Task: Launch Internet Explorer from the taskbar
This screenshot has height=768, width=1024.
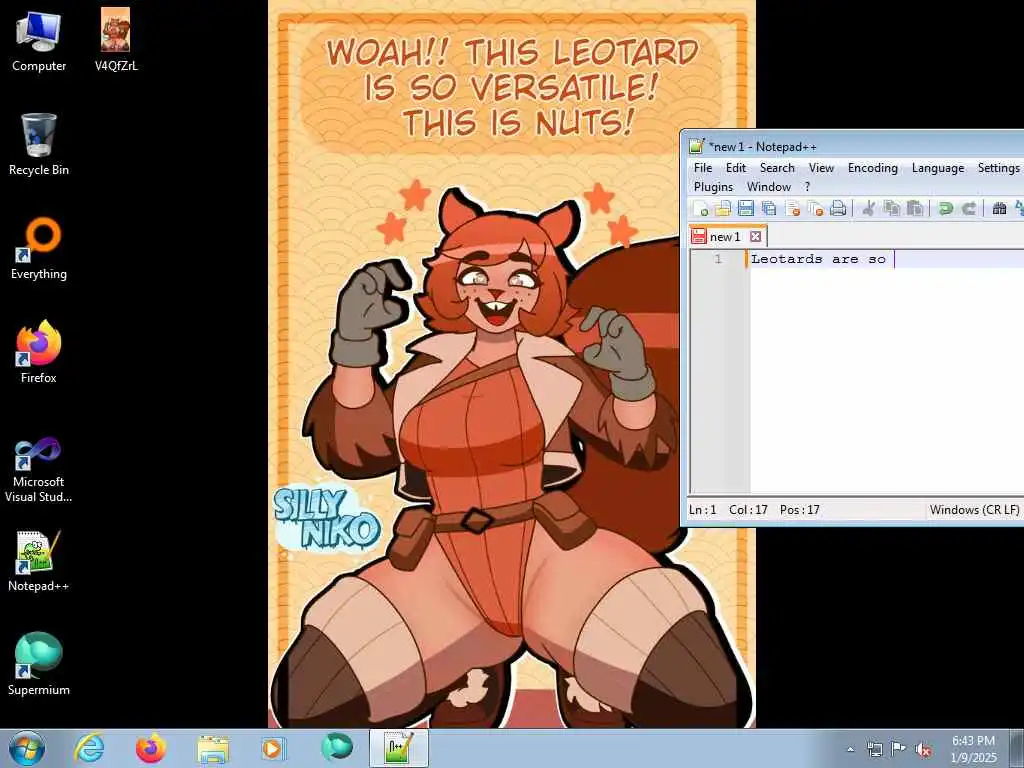Action: (x=89, y=748)
